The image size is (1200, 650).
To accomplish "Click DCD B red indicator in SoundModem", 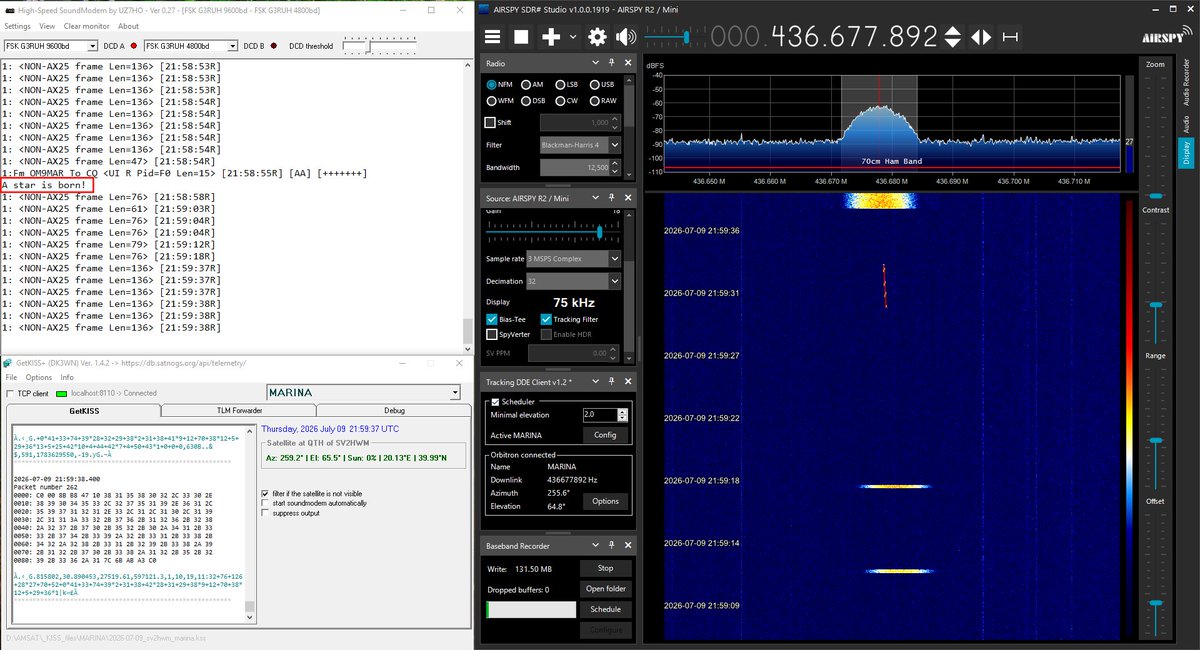I will tap(273, 46).
